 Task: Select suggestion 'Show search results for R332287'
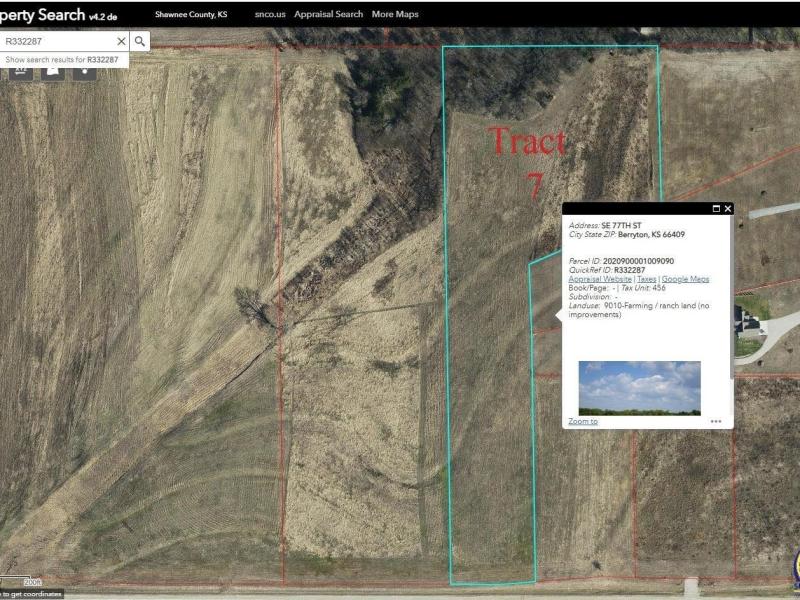(62, 60)
